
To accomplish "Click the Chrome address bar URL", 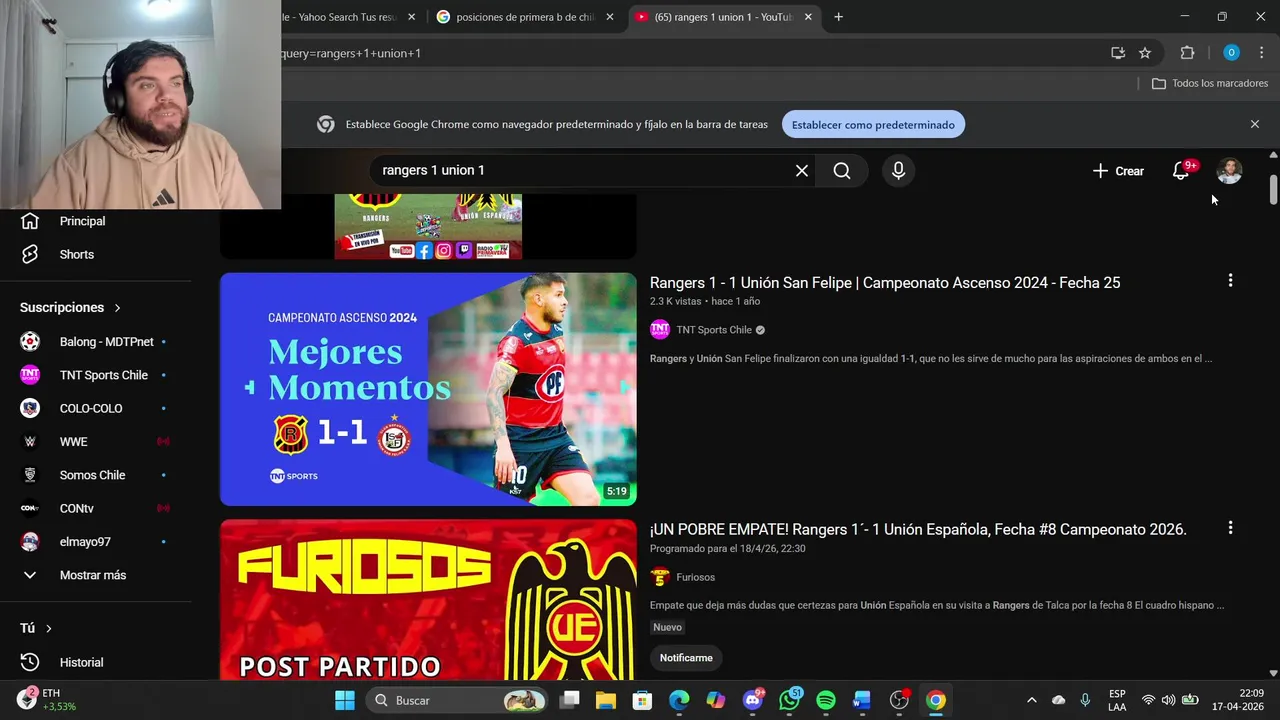I will pos(690,53).
